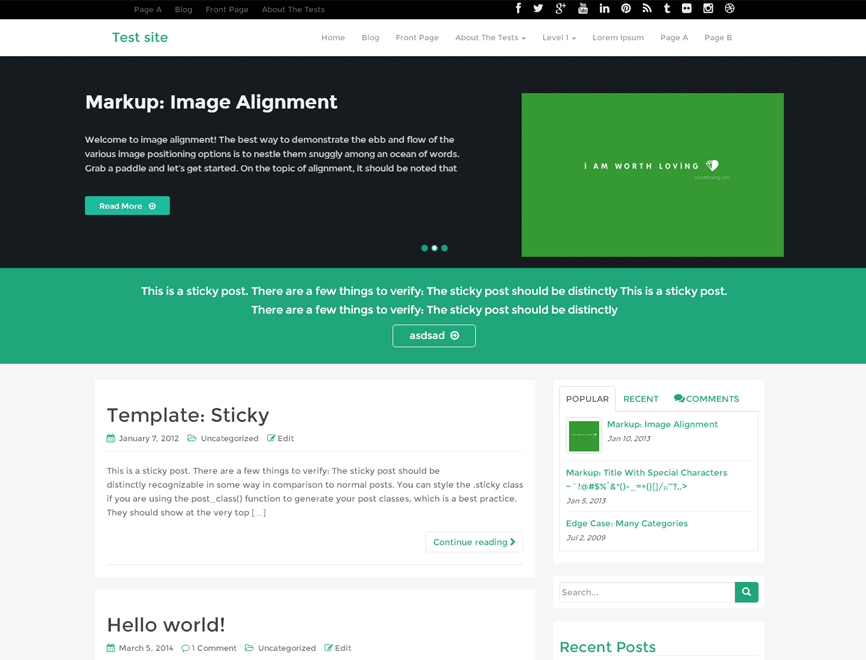Click Continue reading on Sticky post
866x660 pixels.
[474, 542]
